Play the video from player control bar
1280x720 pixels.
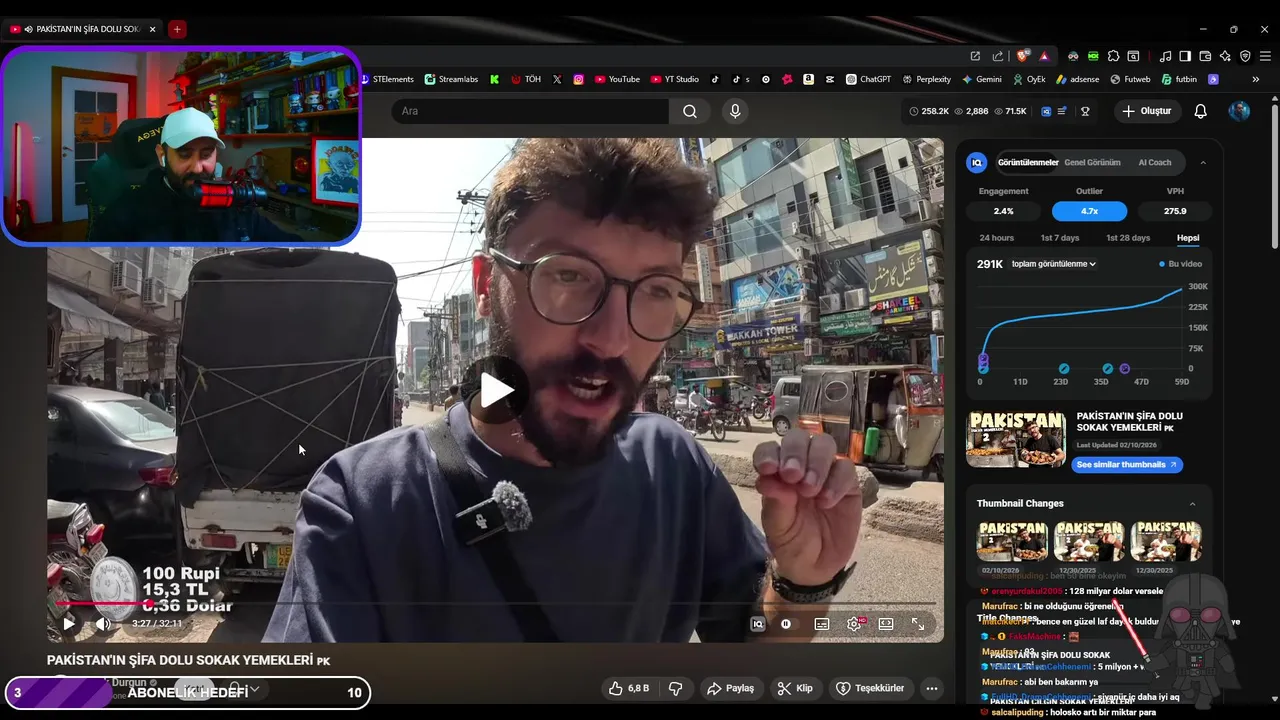tap(69, 624)
